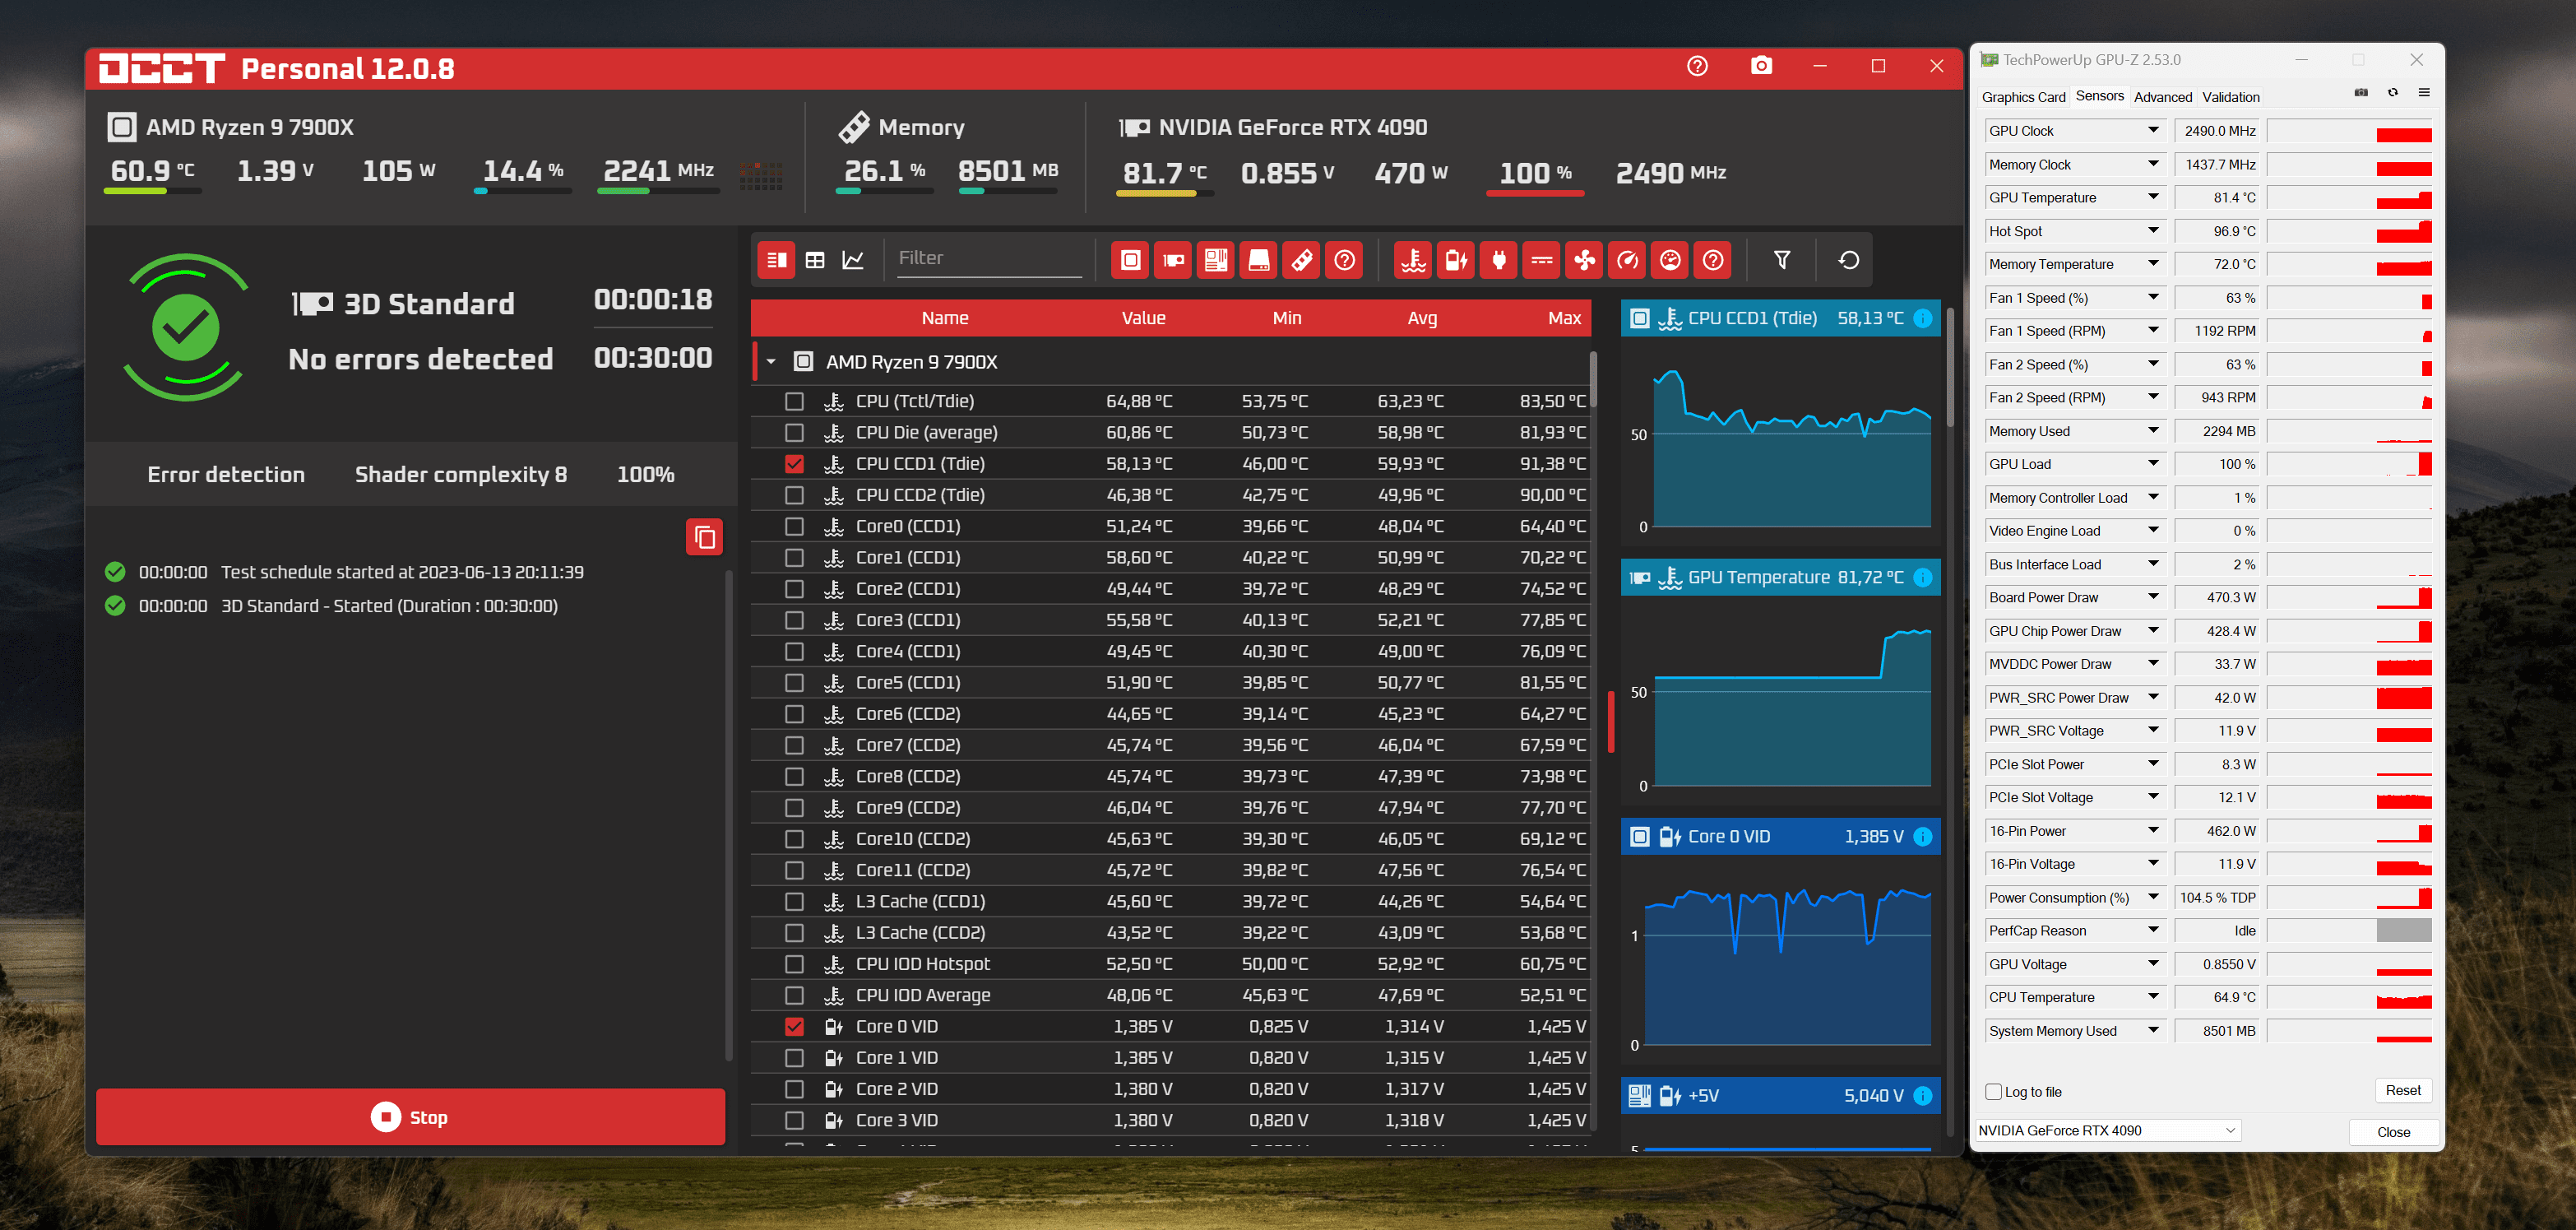The height and width of the screenshot is (1230, 2576).
Task: Toggle the RAM module sensor filter icon
Action: [1302, 260]
